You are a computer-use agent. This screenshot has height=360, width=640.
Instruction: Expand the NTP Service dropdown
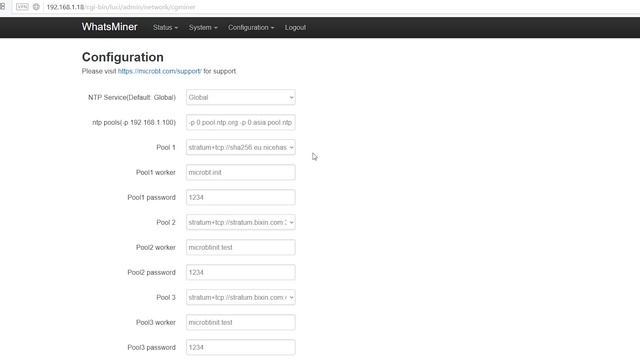click(240, 97)
